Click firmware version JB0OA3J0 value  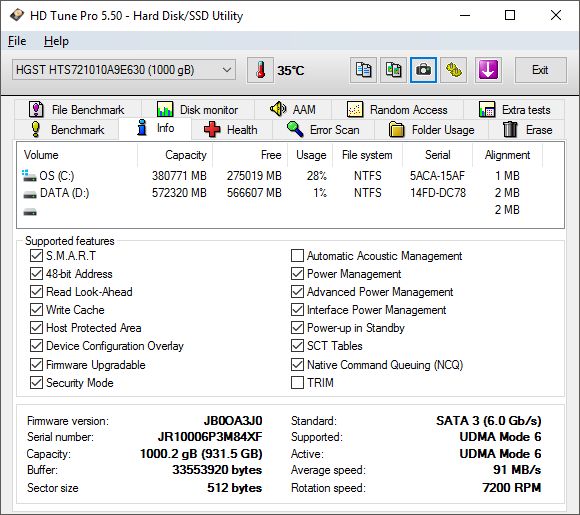(x=233, y=421)
